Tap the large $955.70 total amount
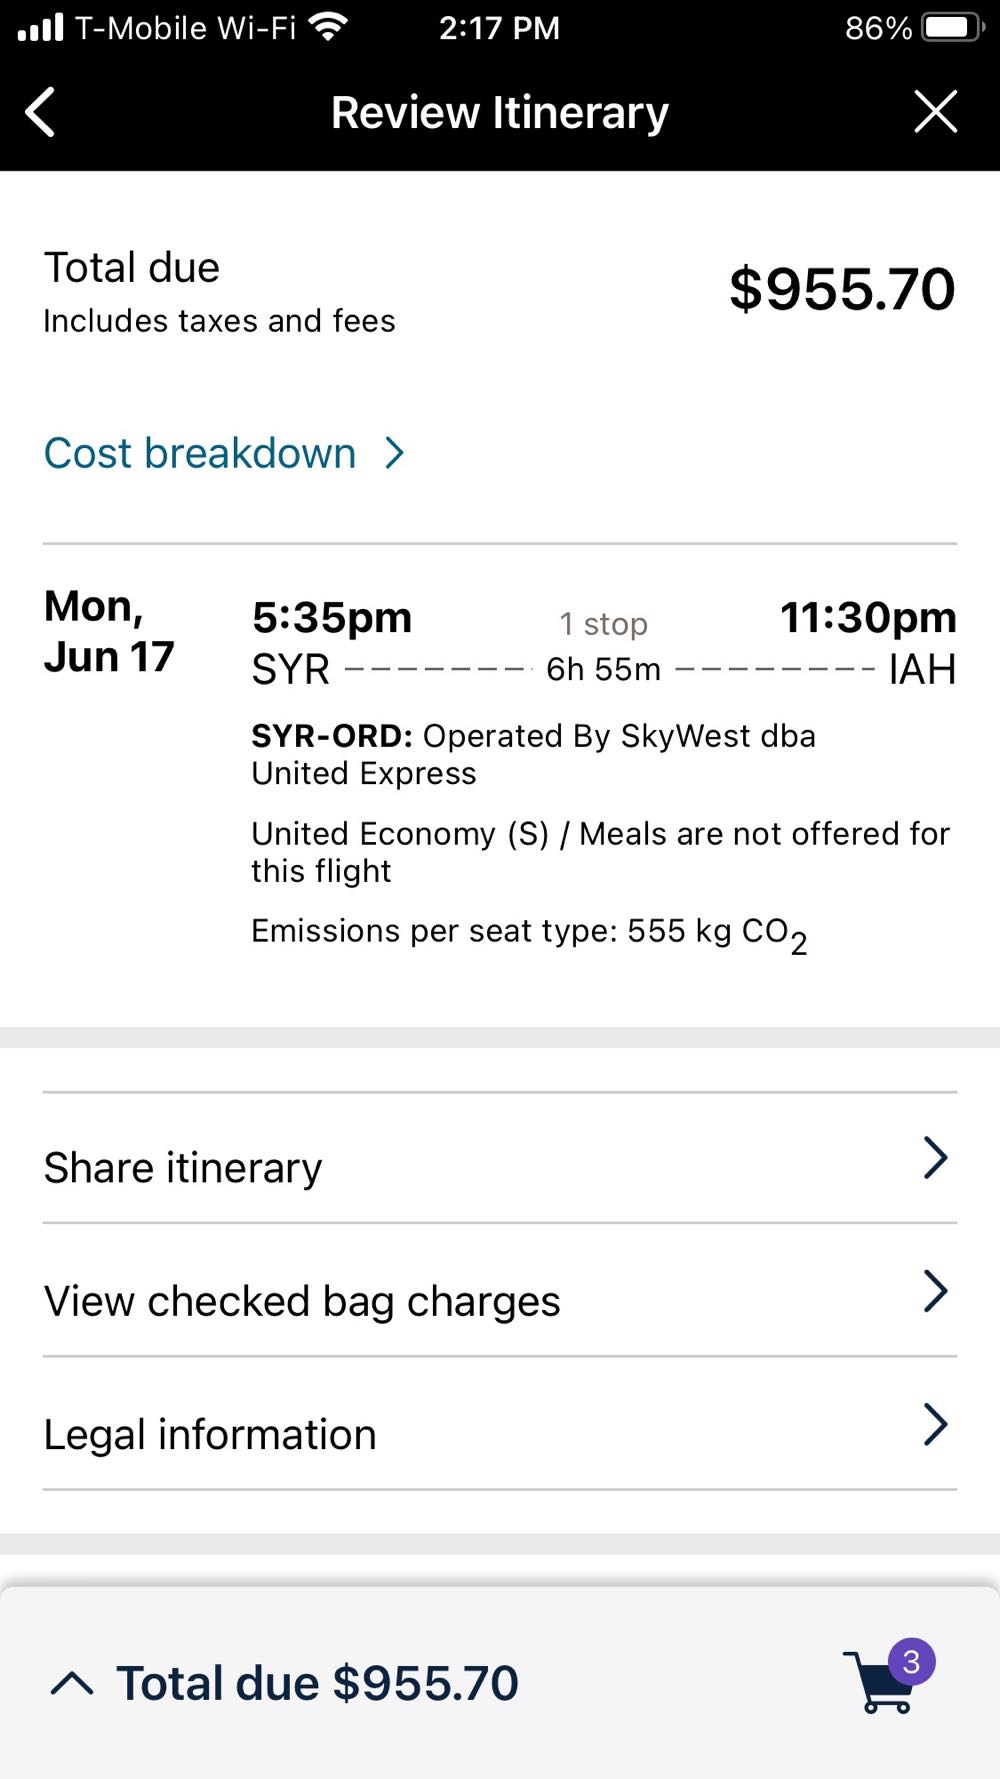 (842, 290)
